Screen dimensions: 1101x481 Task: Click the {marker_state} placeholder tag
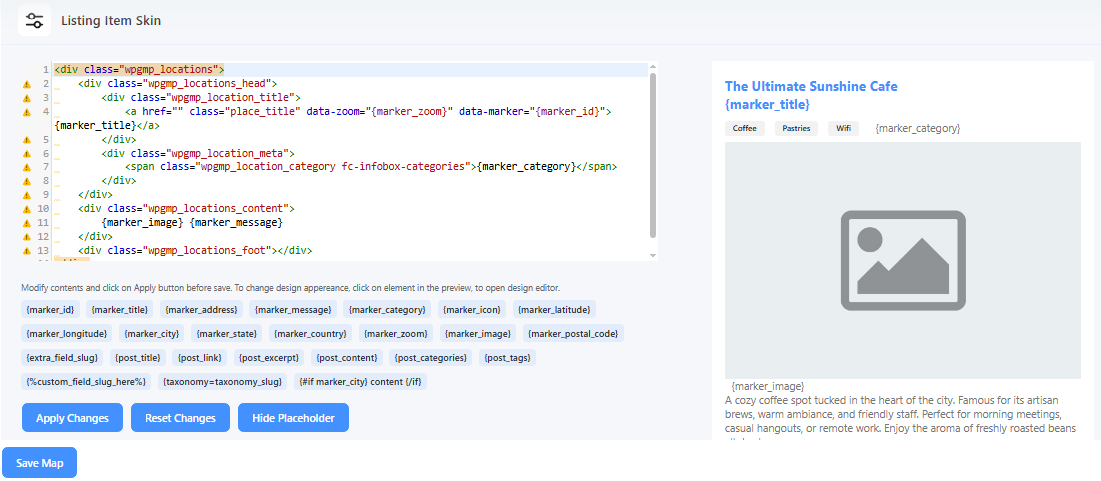[228, 334]
